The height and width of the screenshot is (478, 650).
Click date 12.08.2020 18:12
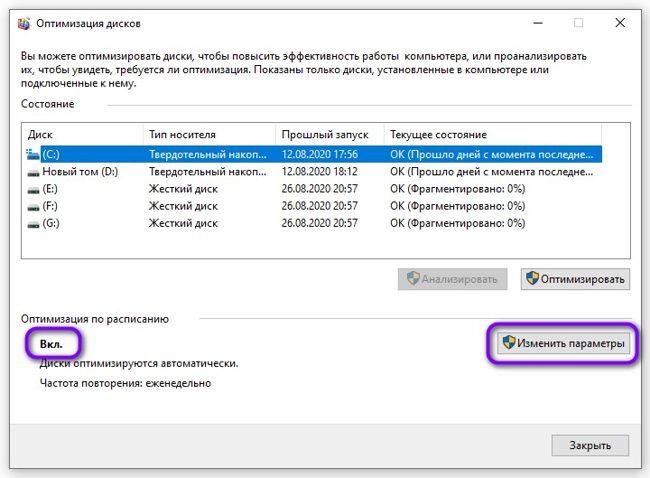coord(319,172)
